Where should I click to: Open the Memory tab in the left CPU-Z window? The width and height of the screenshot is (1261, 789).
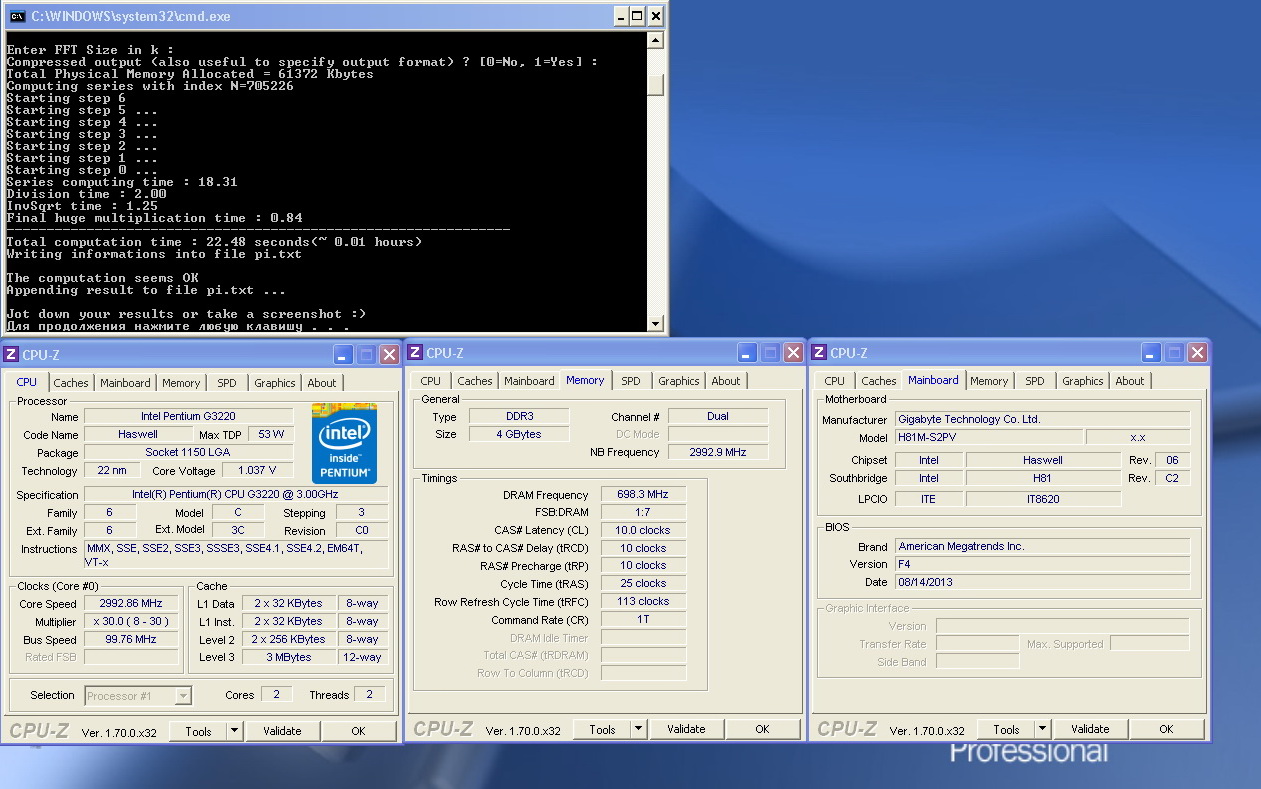point(181,383)
